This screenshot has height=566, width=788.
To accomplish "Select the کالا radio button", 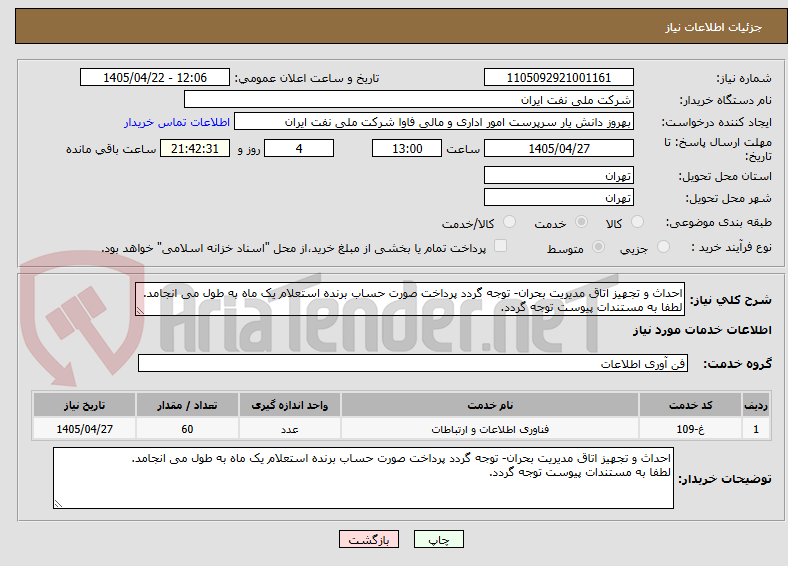I will [x=637, y=222].
